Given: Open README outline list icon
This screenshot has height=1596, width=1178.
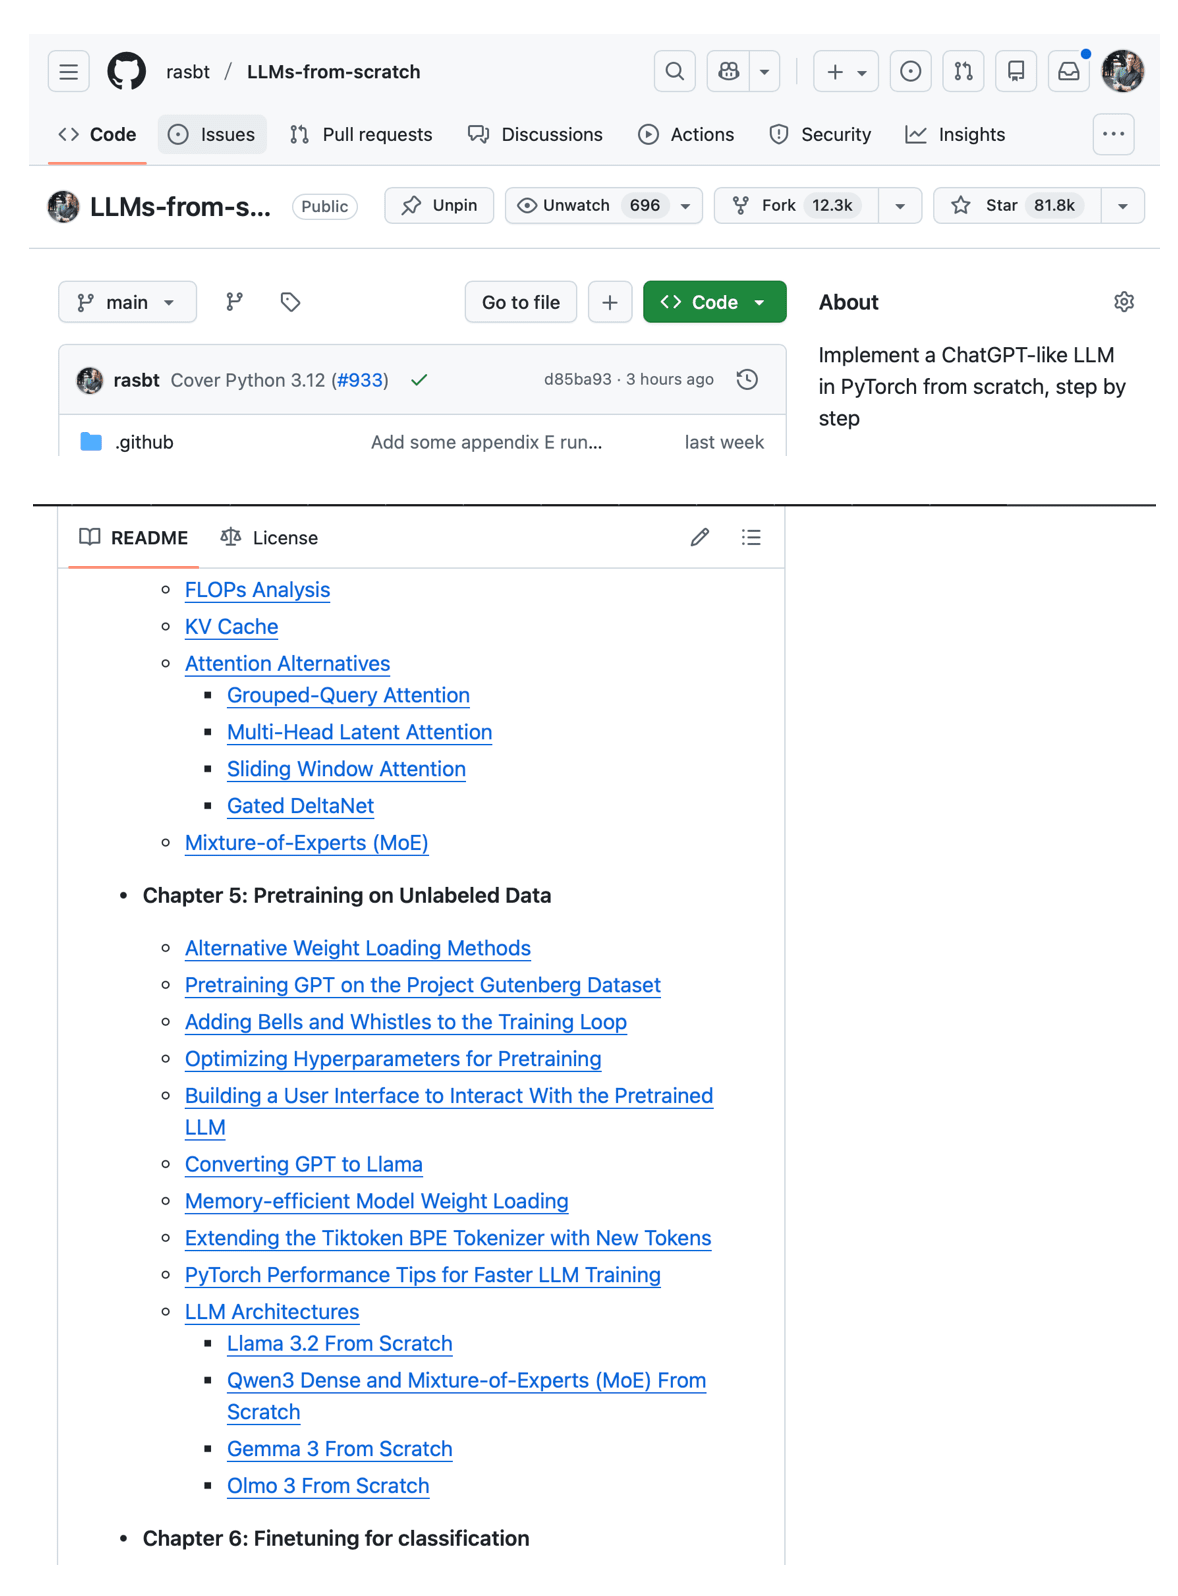Looking at the screenshot, I should pos(751,538).
